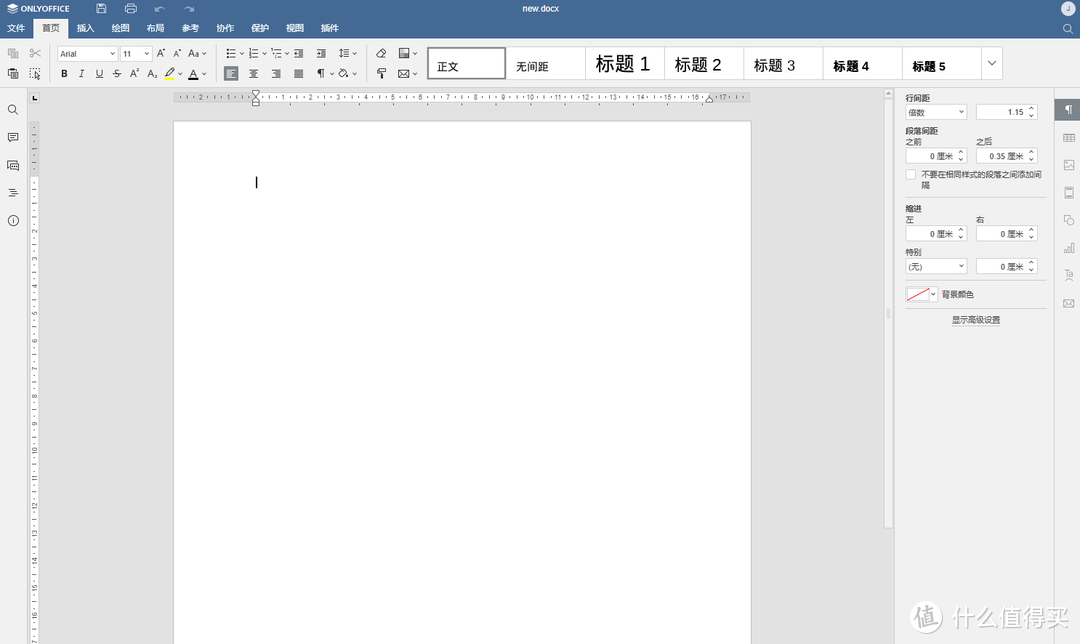
Task: Toggle bold formatting
Action: point(64,73)
